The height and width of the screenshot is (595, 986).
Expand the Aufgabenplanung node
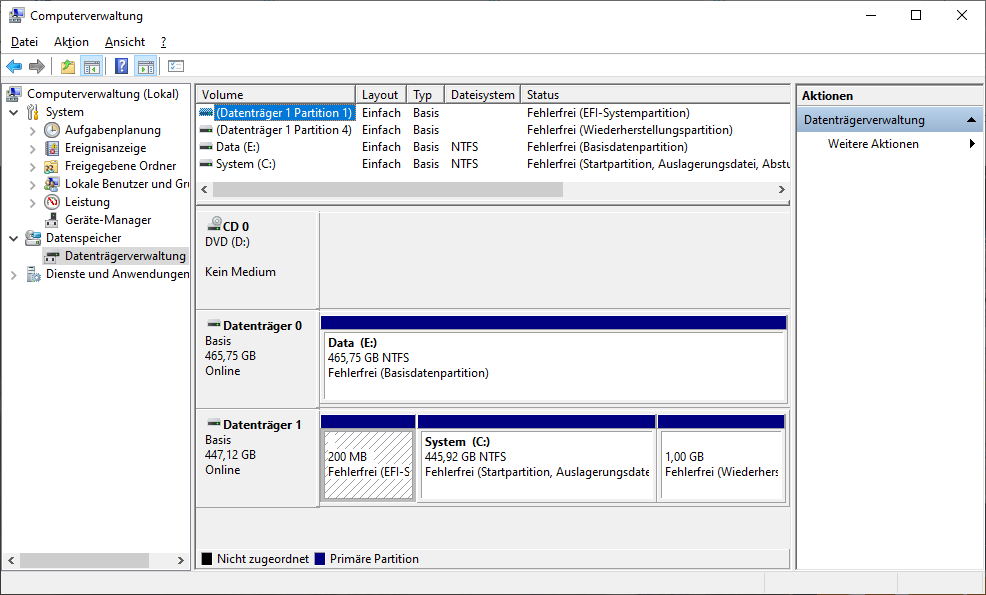point(33,131)
